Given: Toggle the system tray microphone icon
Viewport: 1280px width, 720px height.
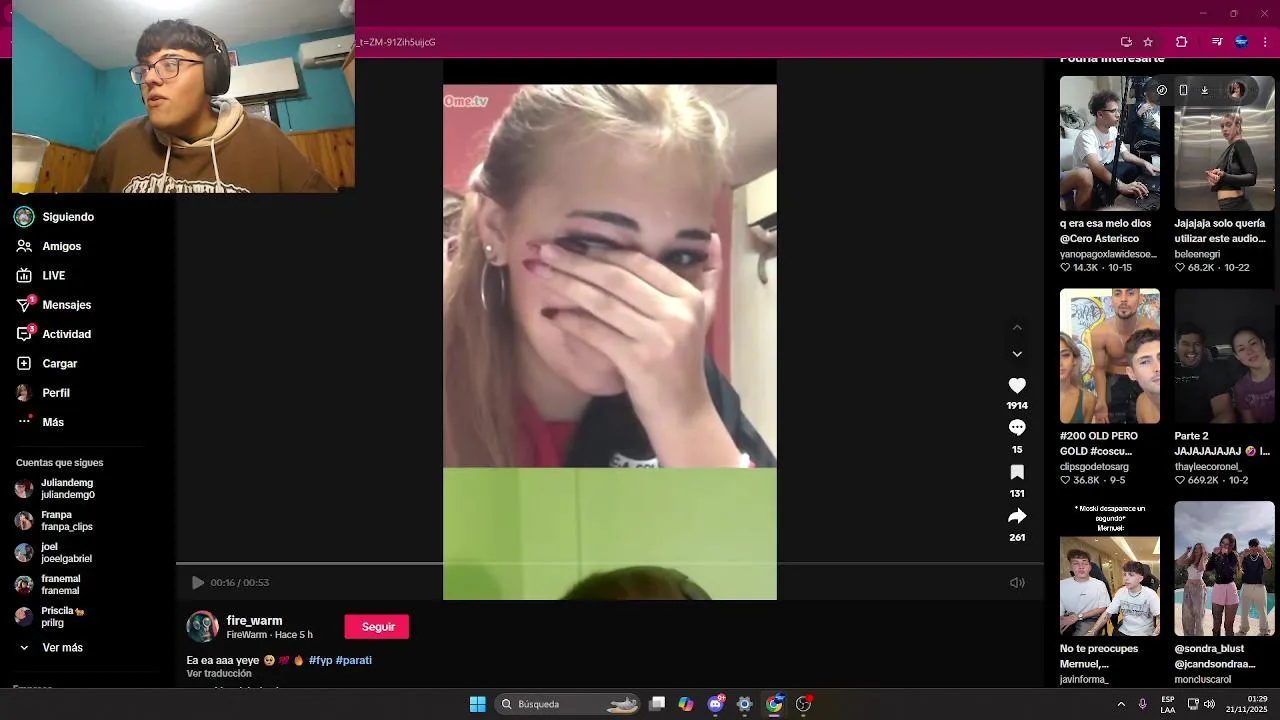Looking at the screenshot, I should (x=1142, y=704).
